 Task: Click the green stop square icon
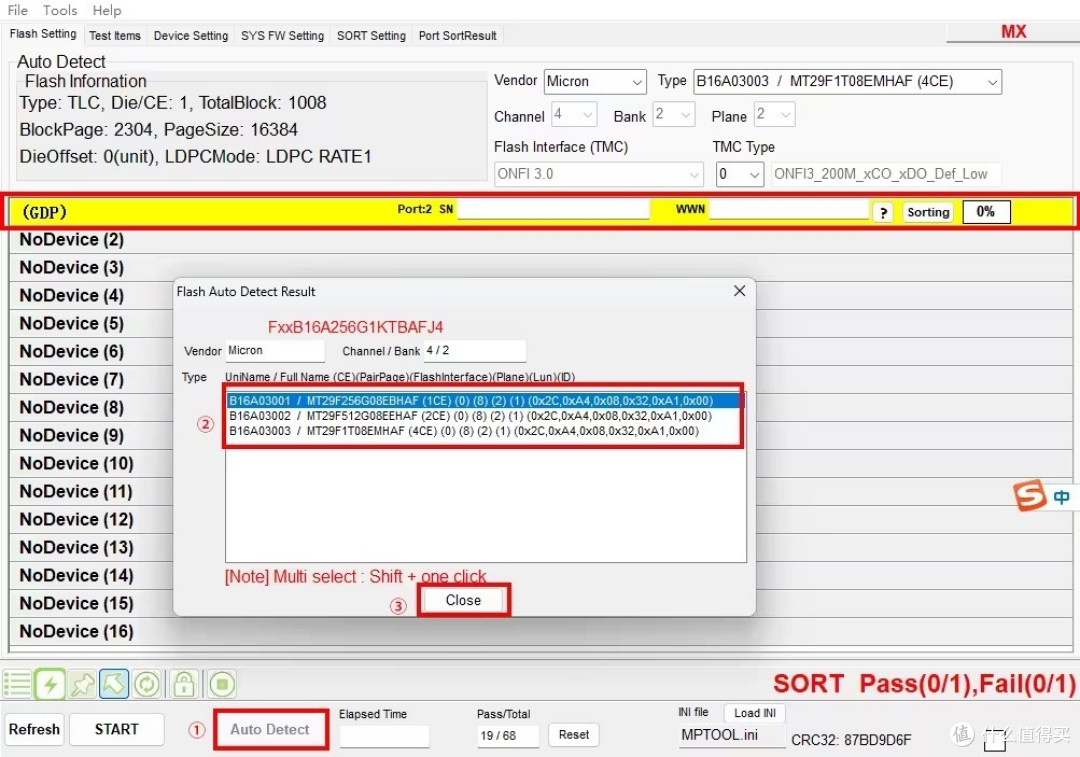[x=222, y=685]
